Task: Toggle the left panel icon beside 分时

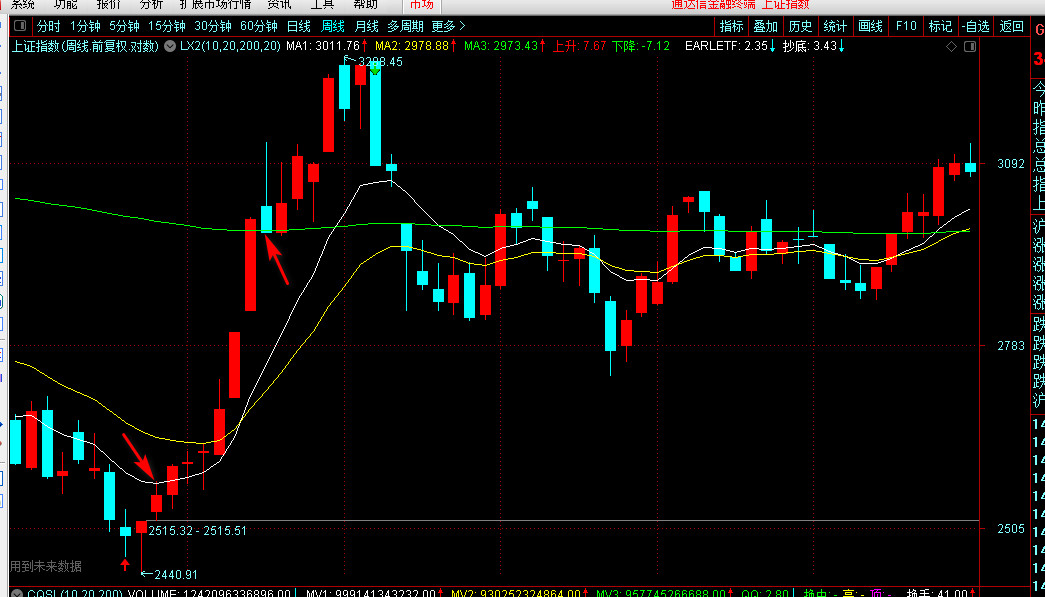Action: tap(20, 26)
